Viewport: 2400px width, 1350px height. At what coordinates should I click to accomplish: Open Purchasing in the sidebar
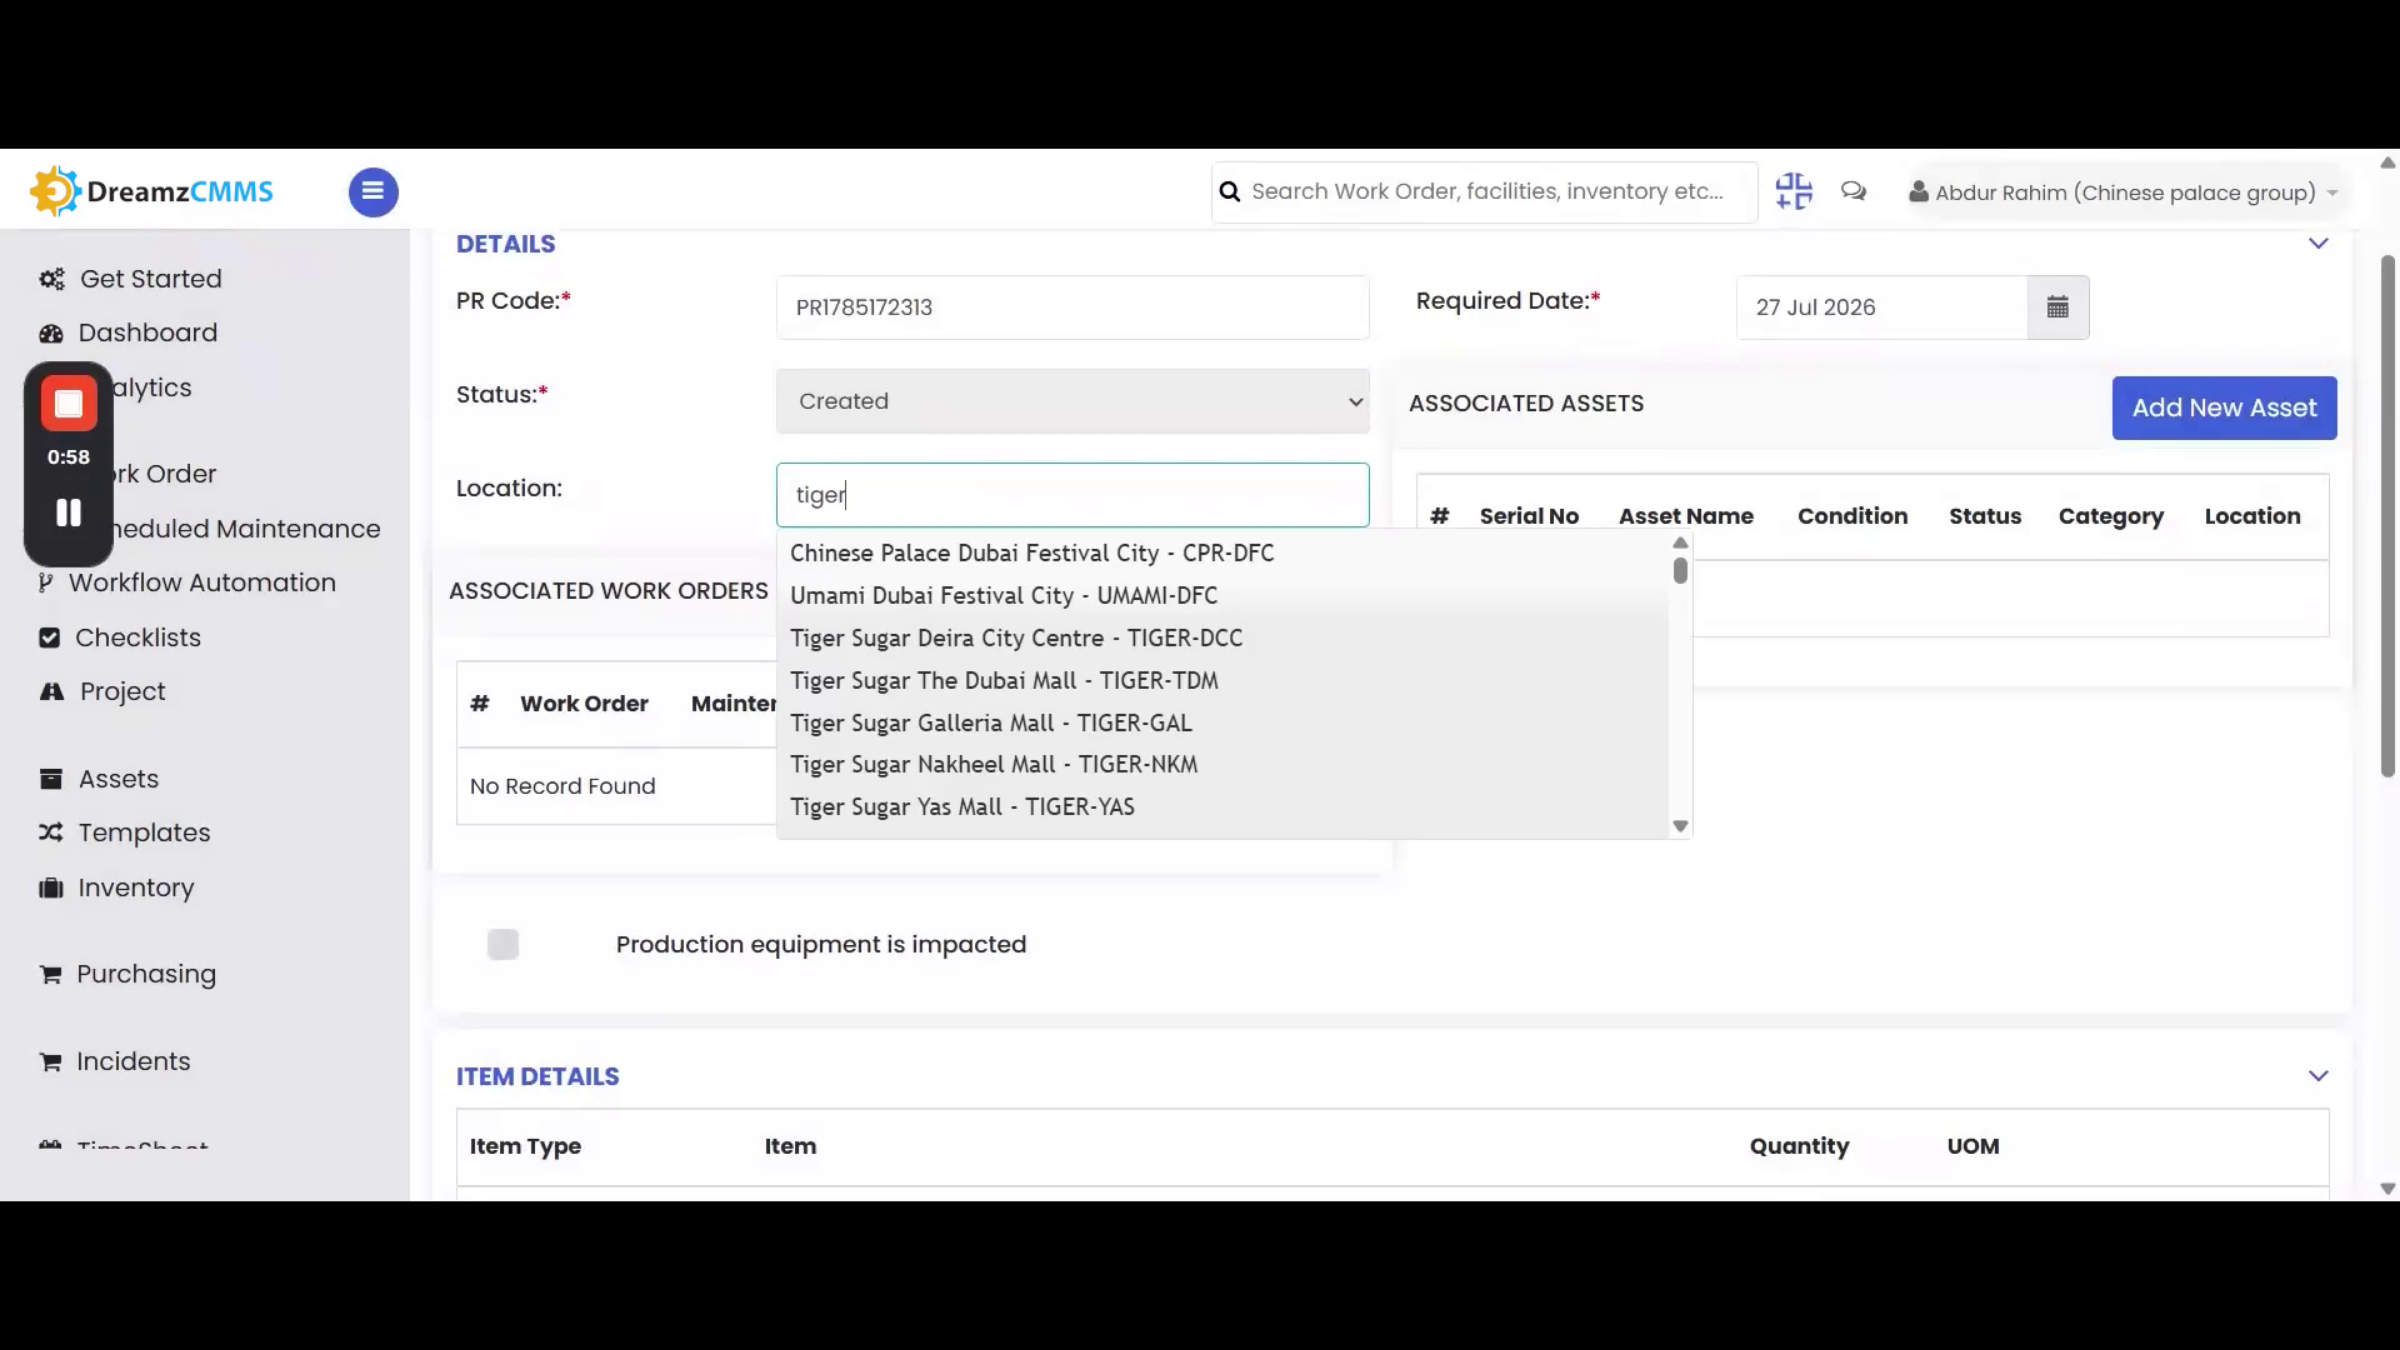pos(146,975)
